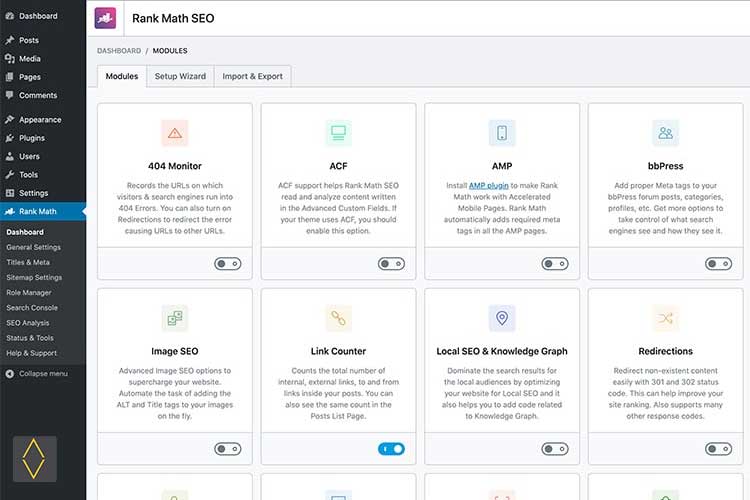Click the Local SEO & Knowledge Graph title
Screen dimensions: 750x500
point(502,351)
